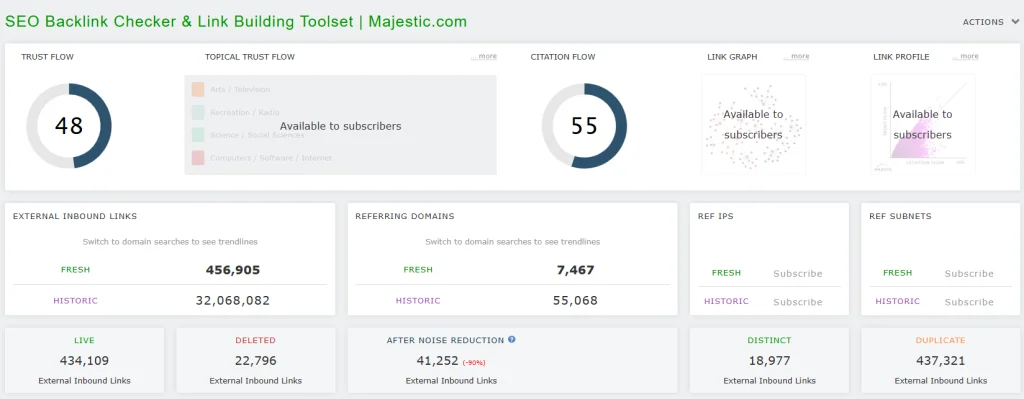Click the Trust Flow 48 donut chart
Screen dimensions: 1024x399
click(x=69, y=125)
